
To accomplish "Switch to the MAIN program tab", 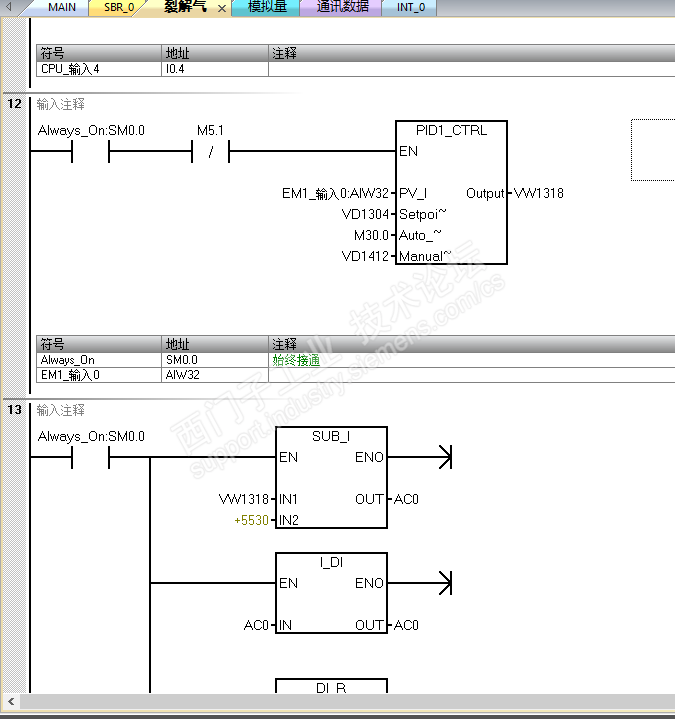I will click(x=61, y=7).
